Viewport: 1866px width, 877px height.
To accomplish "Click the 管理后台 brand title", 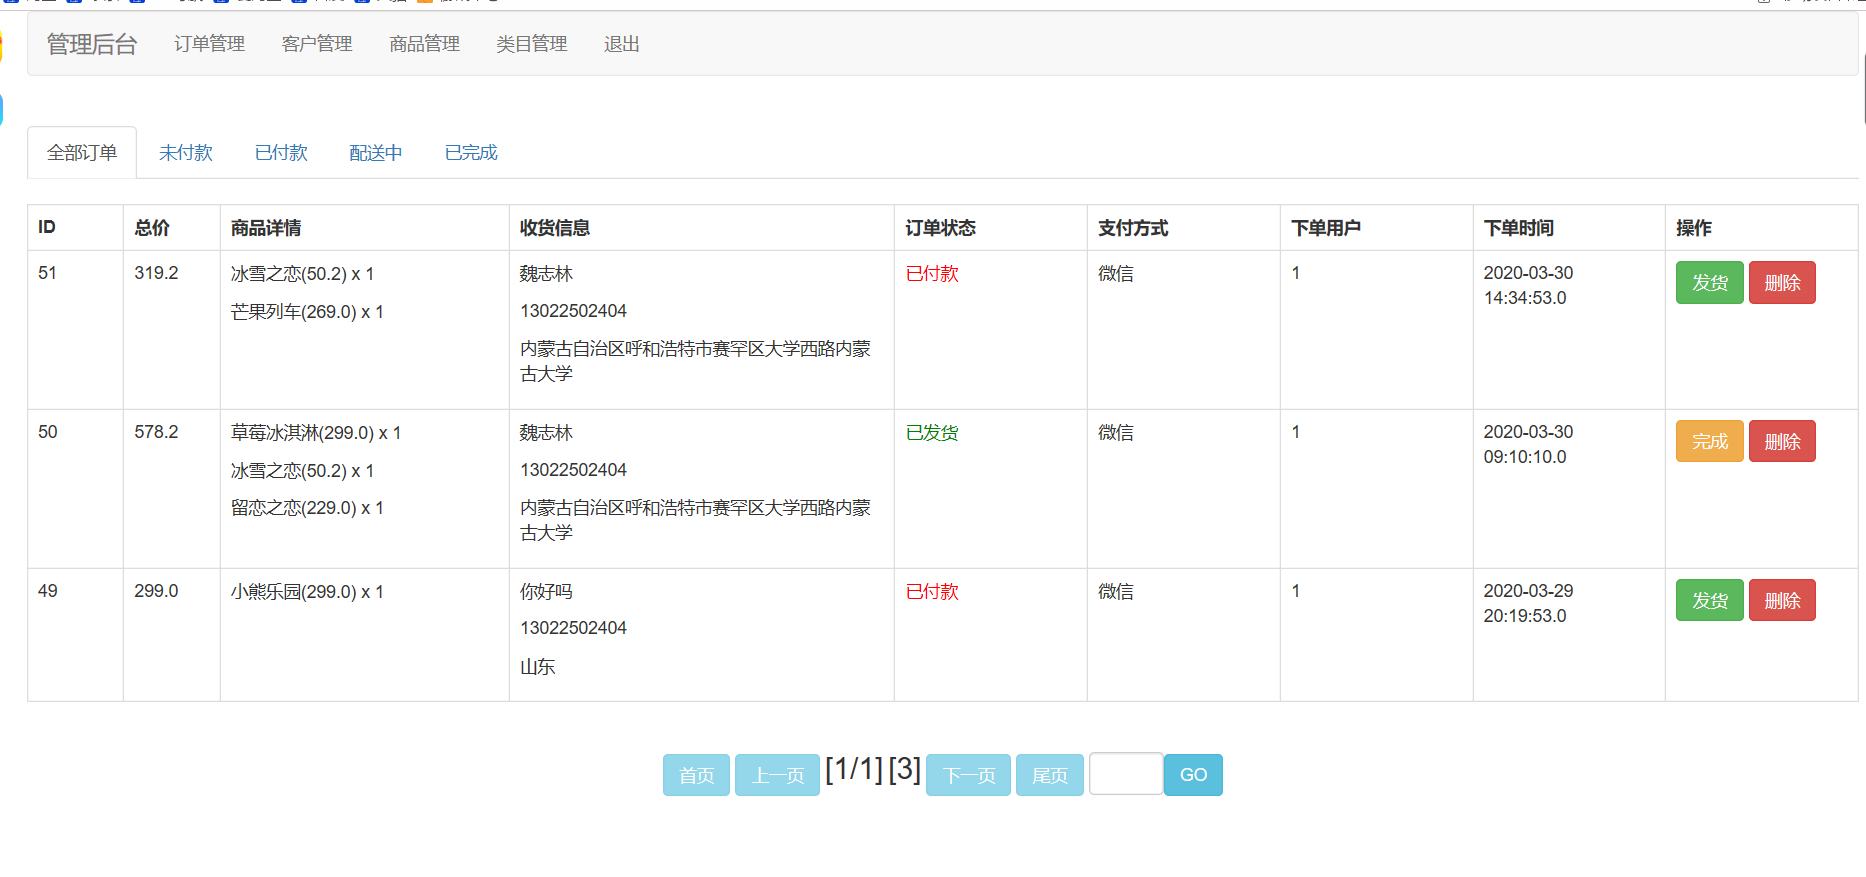I will [x=92, y=44].
